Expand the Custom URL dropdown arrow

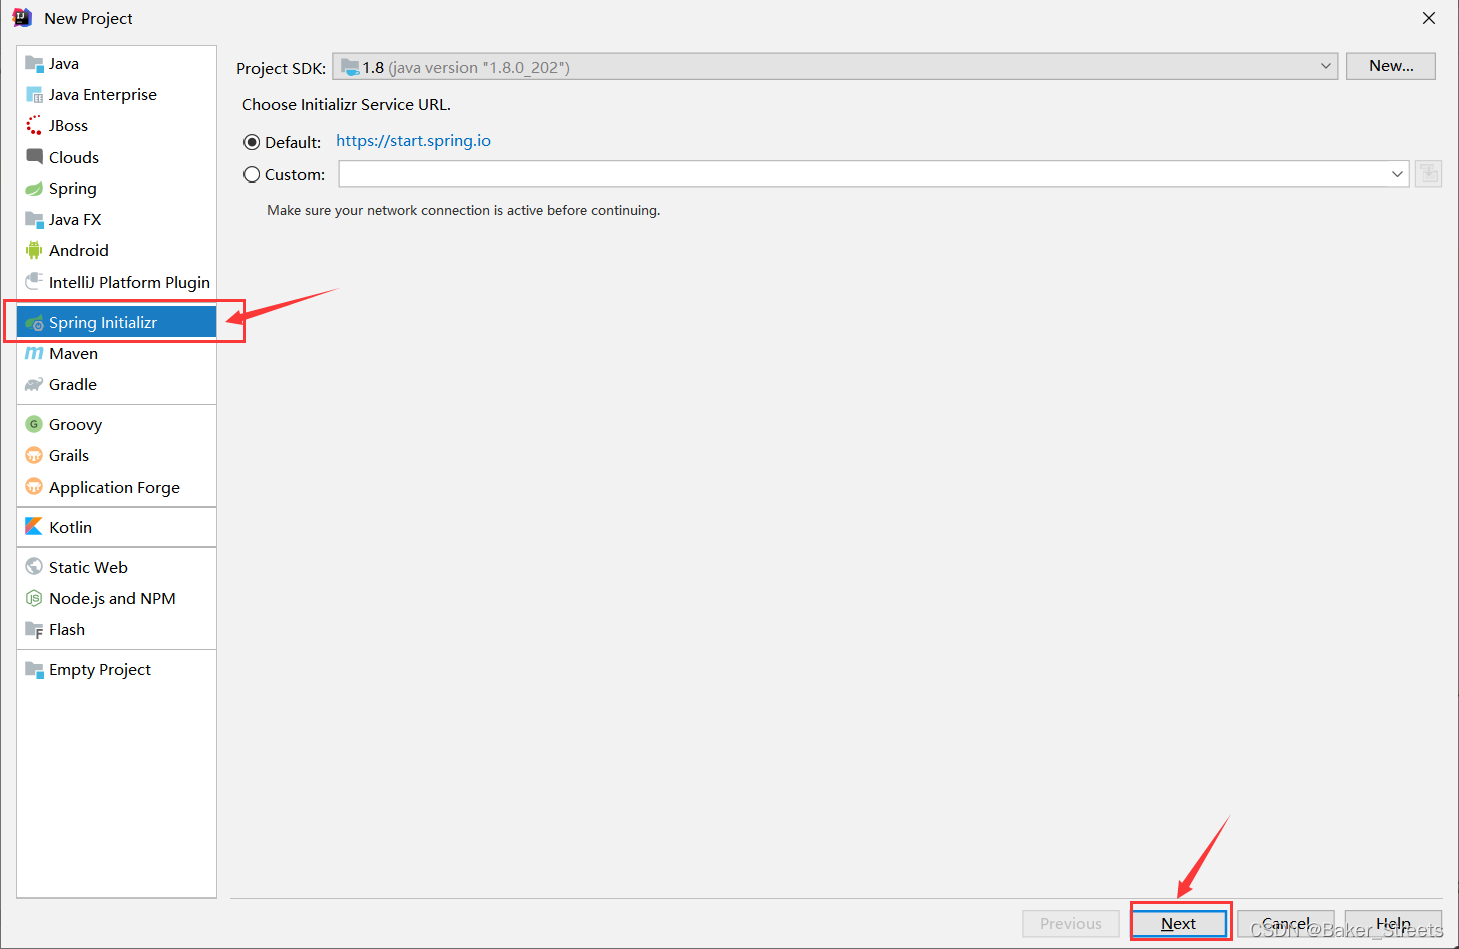(1397, 174)
